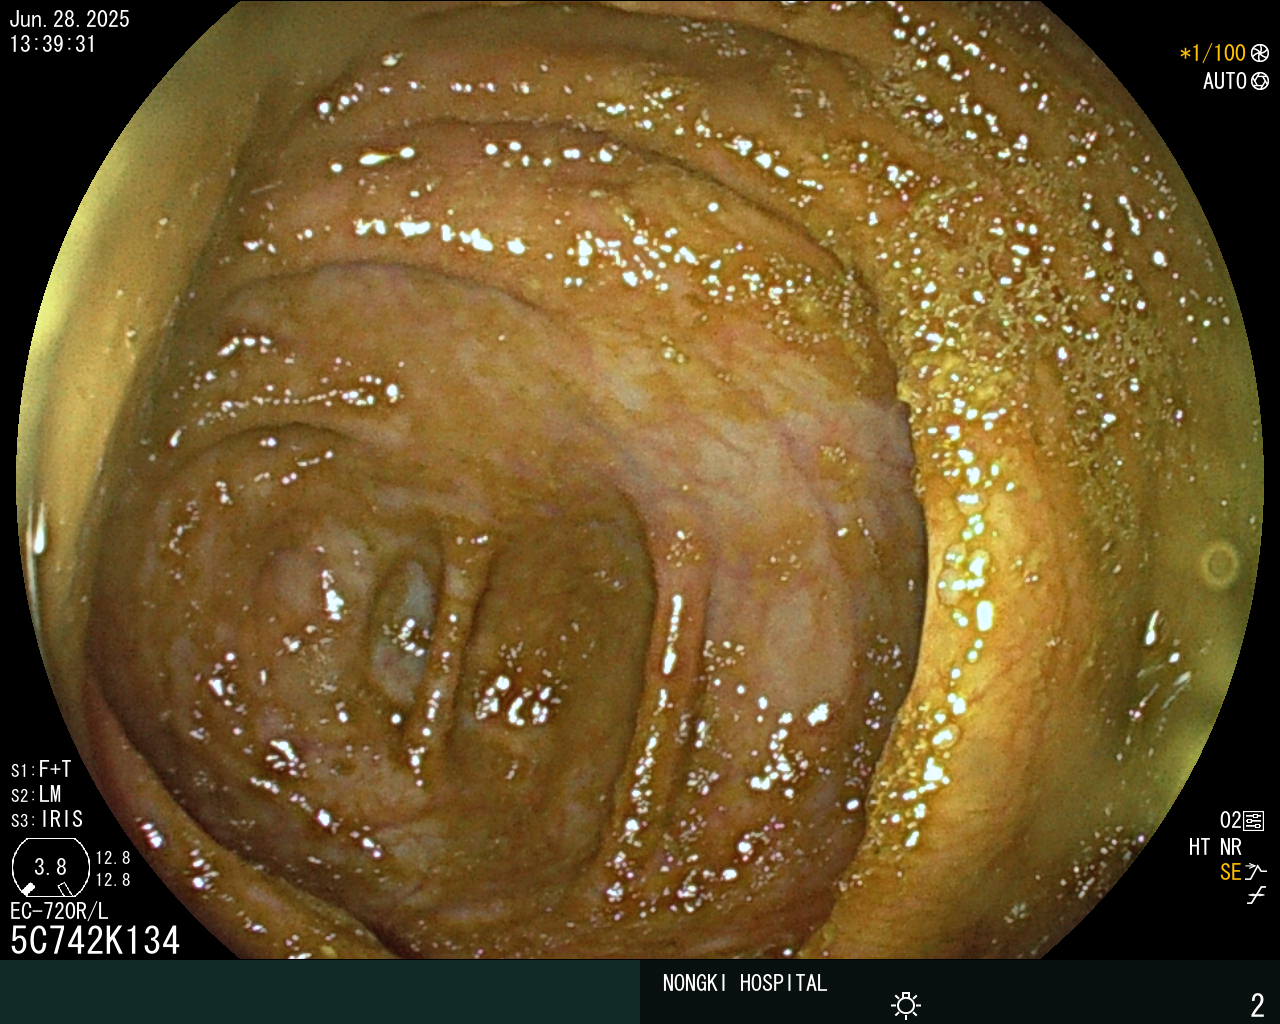Click the serial number 5C742K134

(95, 940)
